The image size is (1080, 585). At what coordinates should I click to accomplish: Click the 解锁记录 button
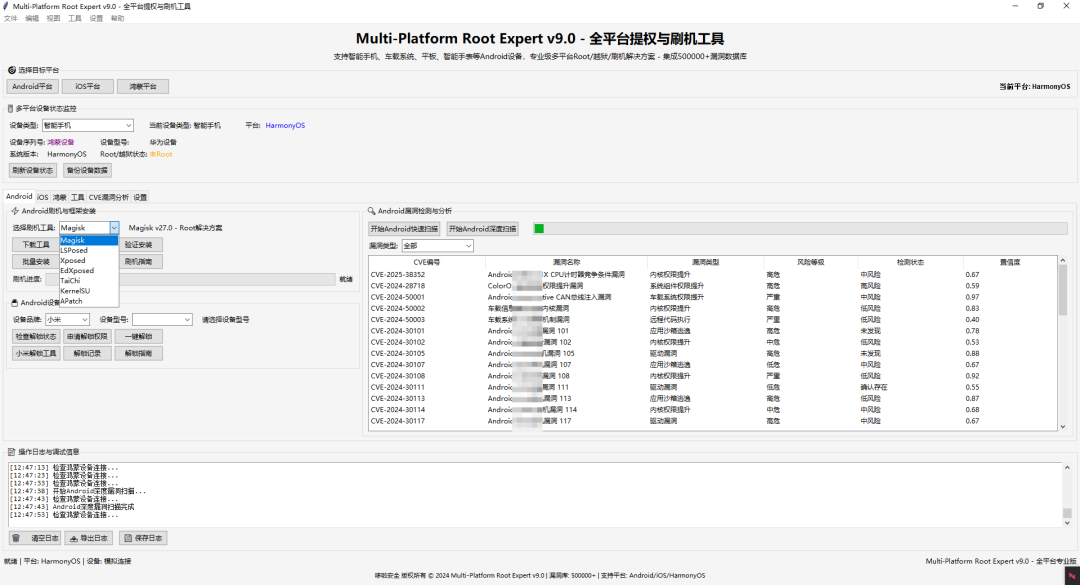(87, 353)
